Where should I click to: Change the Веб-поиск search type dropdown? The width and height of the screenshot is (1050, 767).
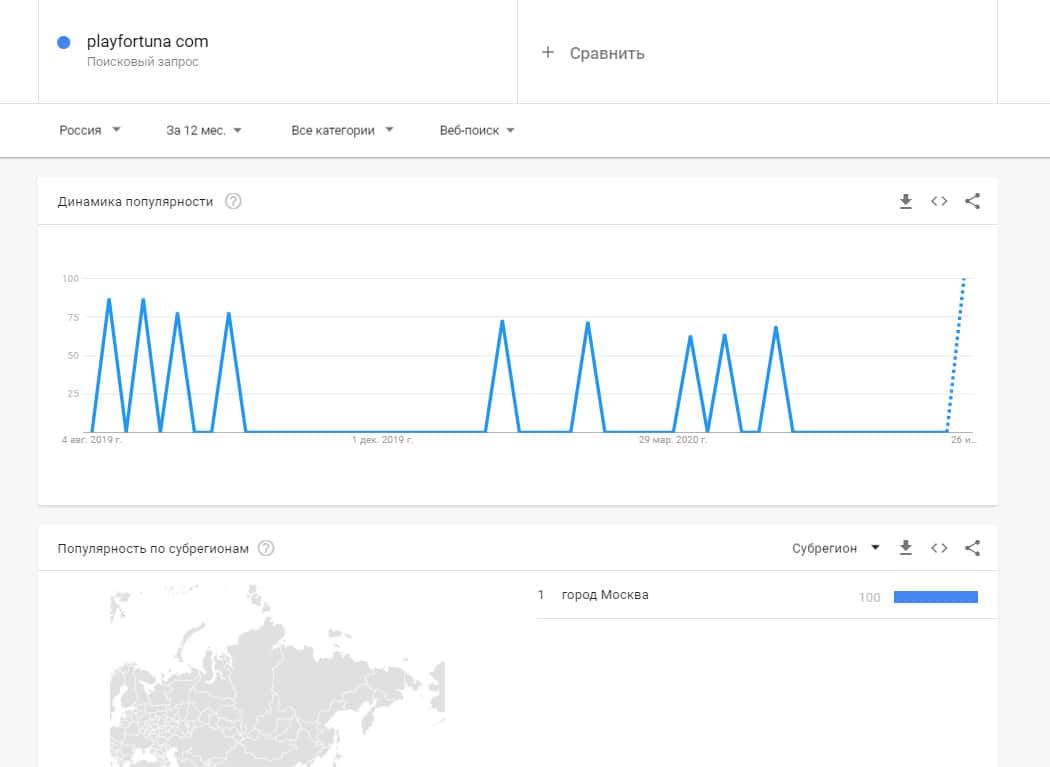coord(477,130)
